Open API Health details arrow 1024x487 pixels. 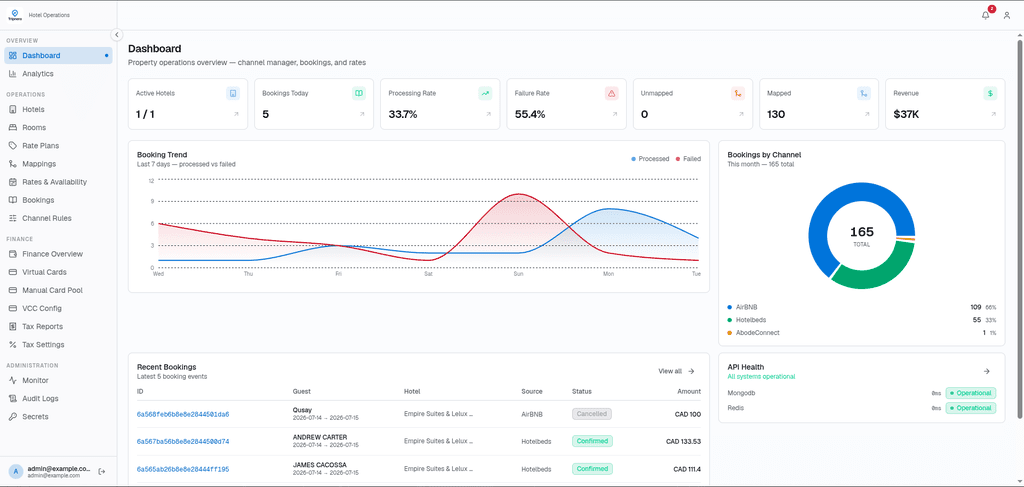point(986,371)
